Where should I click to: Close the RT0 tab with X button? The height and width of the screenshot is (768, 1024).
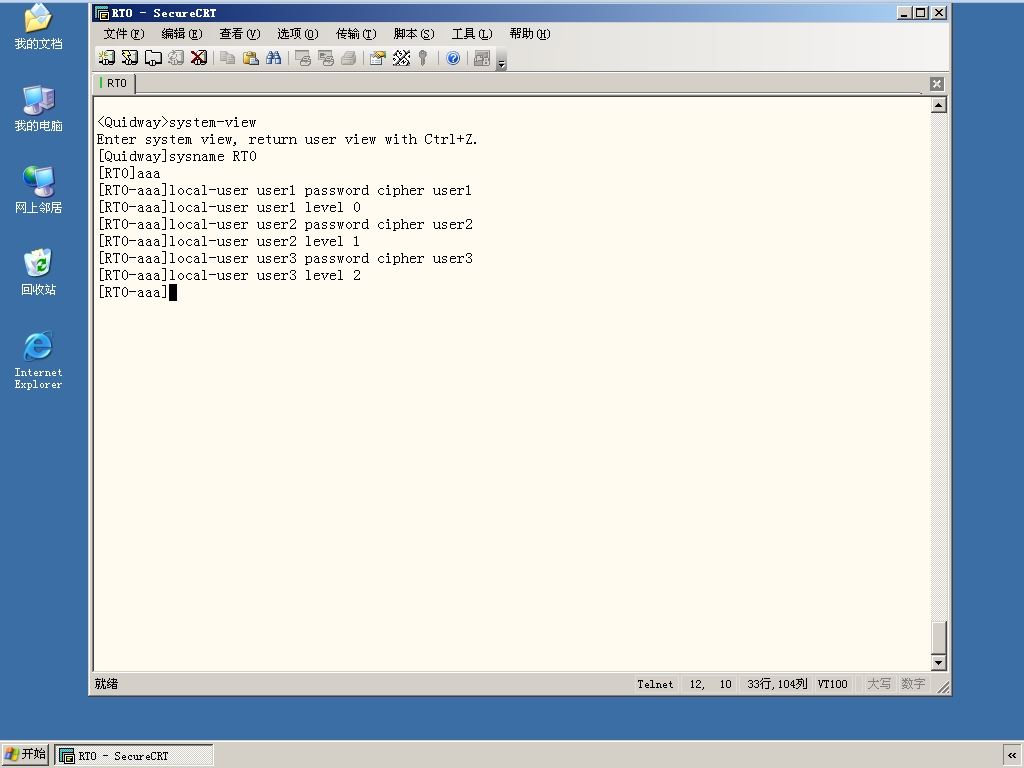coord(936,84)
